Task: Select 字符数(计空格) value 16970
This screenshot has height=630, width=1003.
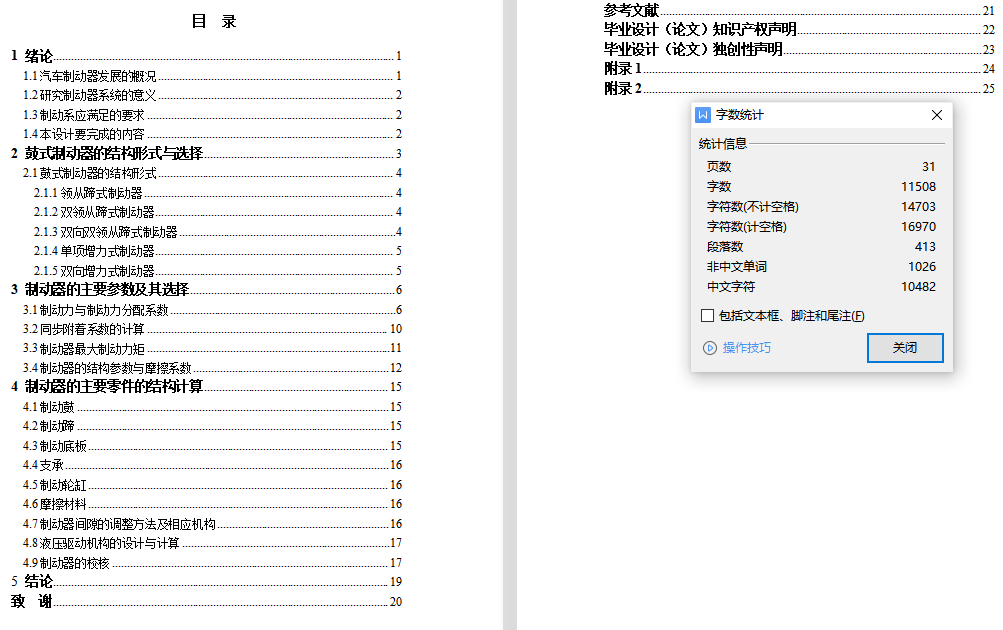Action: click(919, 226)
